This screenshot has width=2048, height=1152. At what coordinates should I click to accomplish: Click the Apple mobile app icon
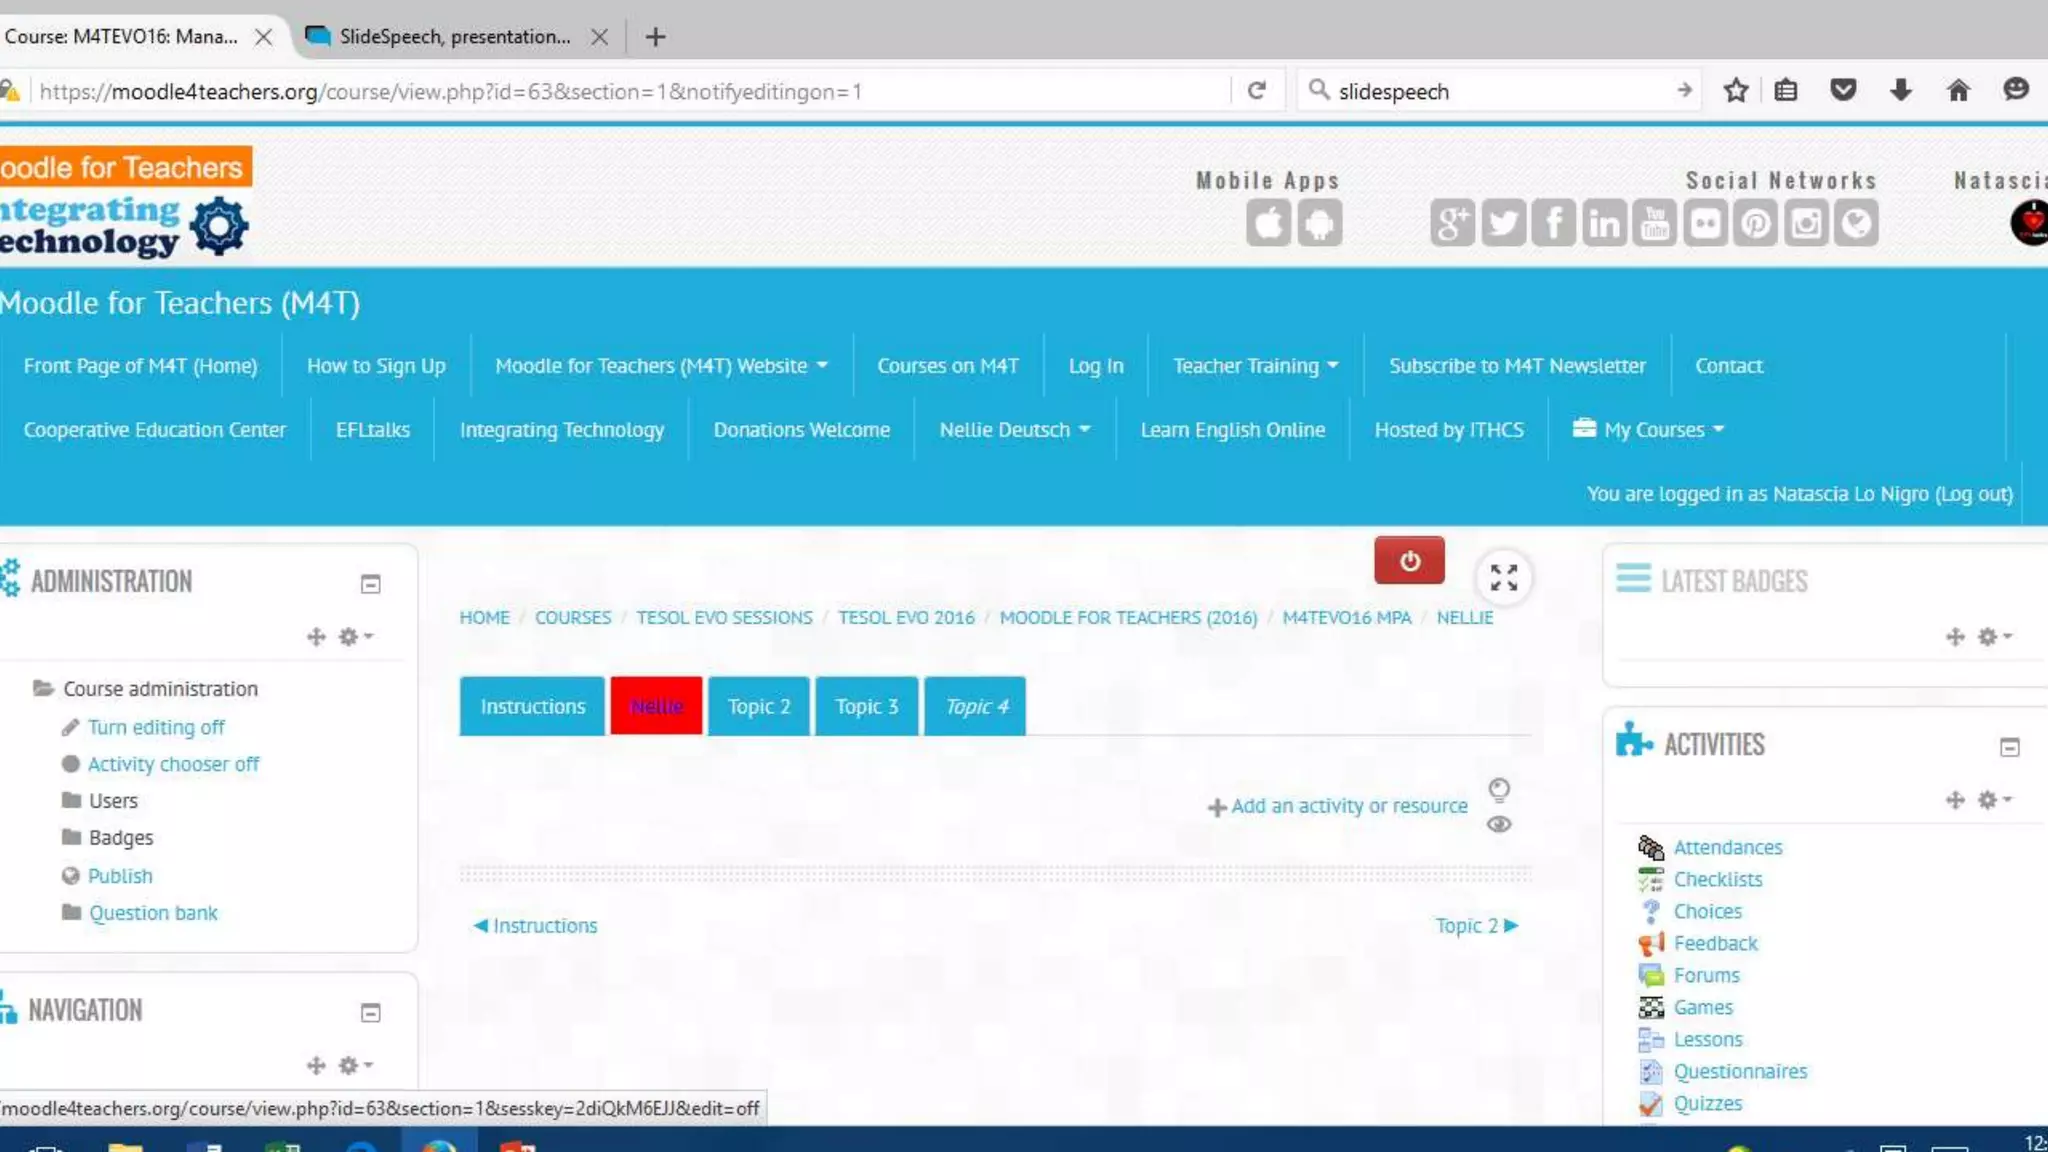pos(1268,222)
